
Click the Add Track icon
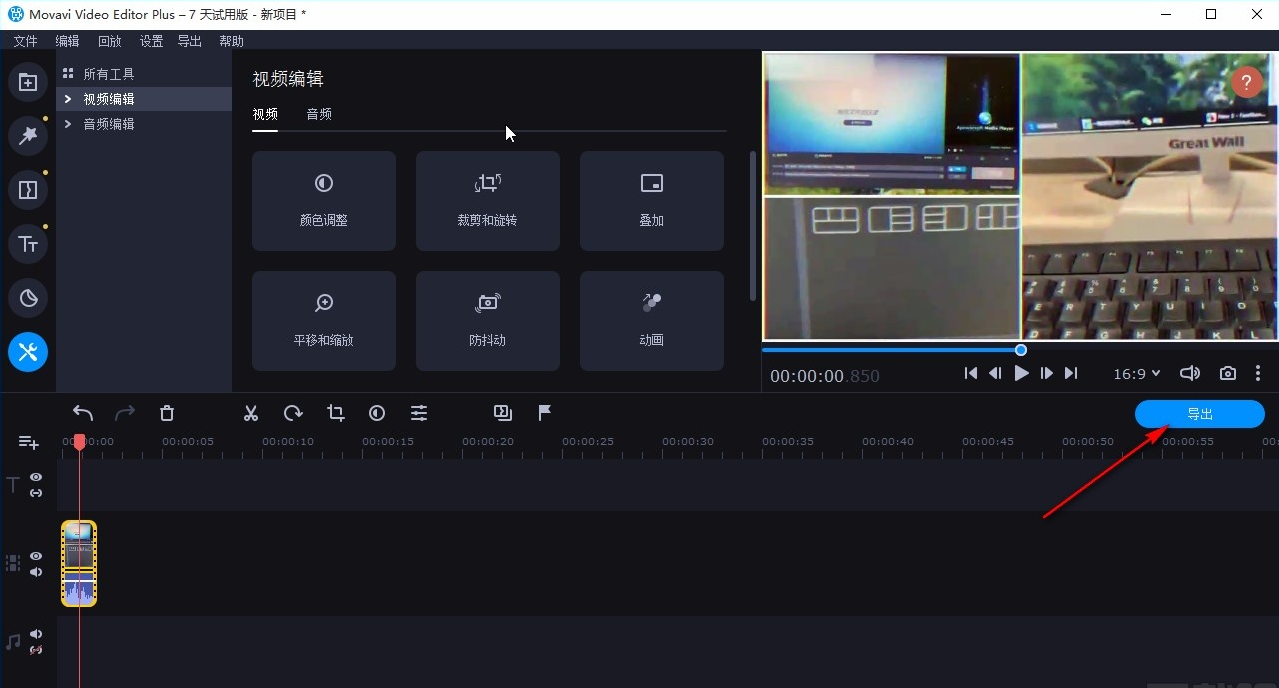tap(28, 442)
